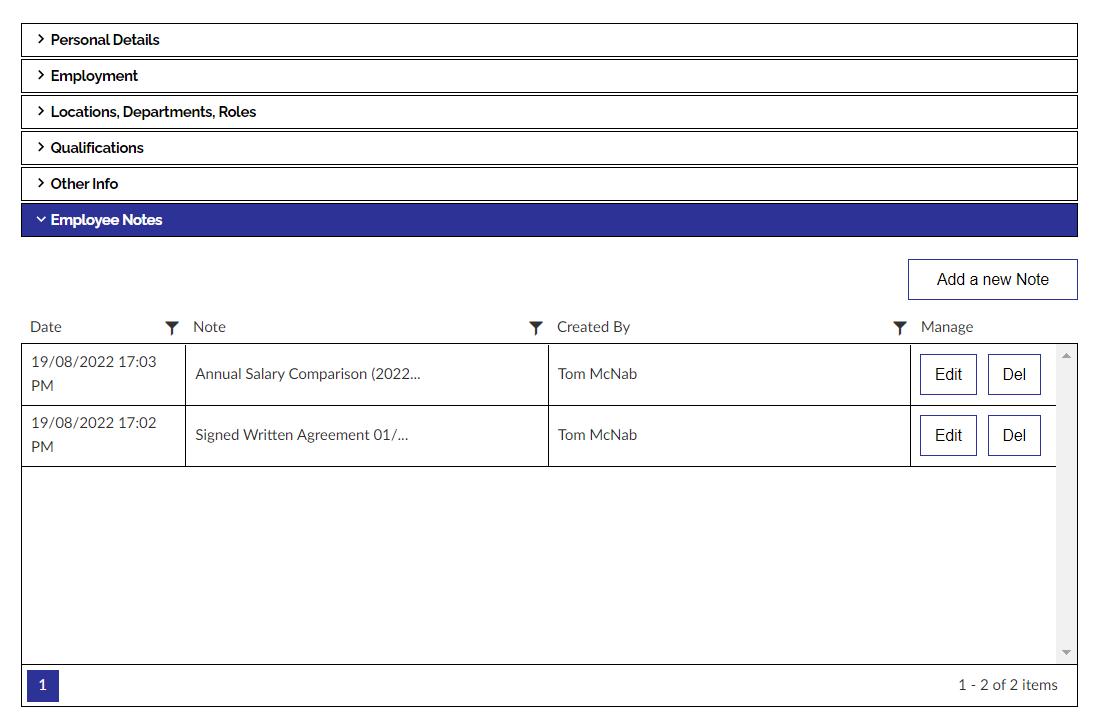Image resolution: width=1093 pixels, height=716 pixels.
Task: Collapse the Employee Notes section
Action: tap(106, 220)
